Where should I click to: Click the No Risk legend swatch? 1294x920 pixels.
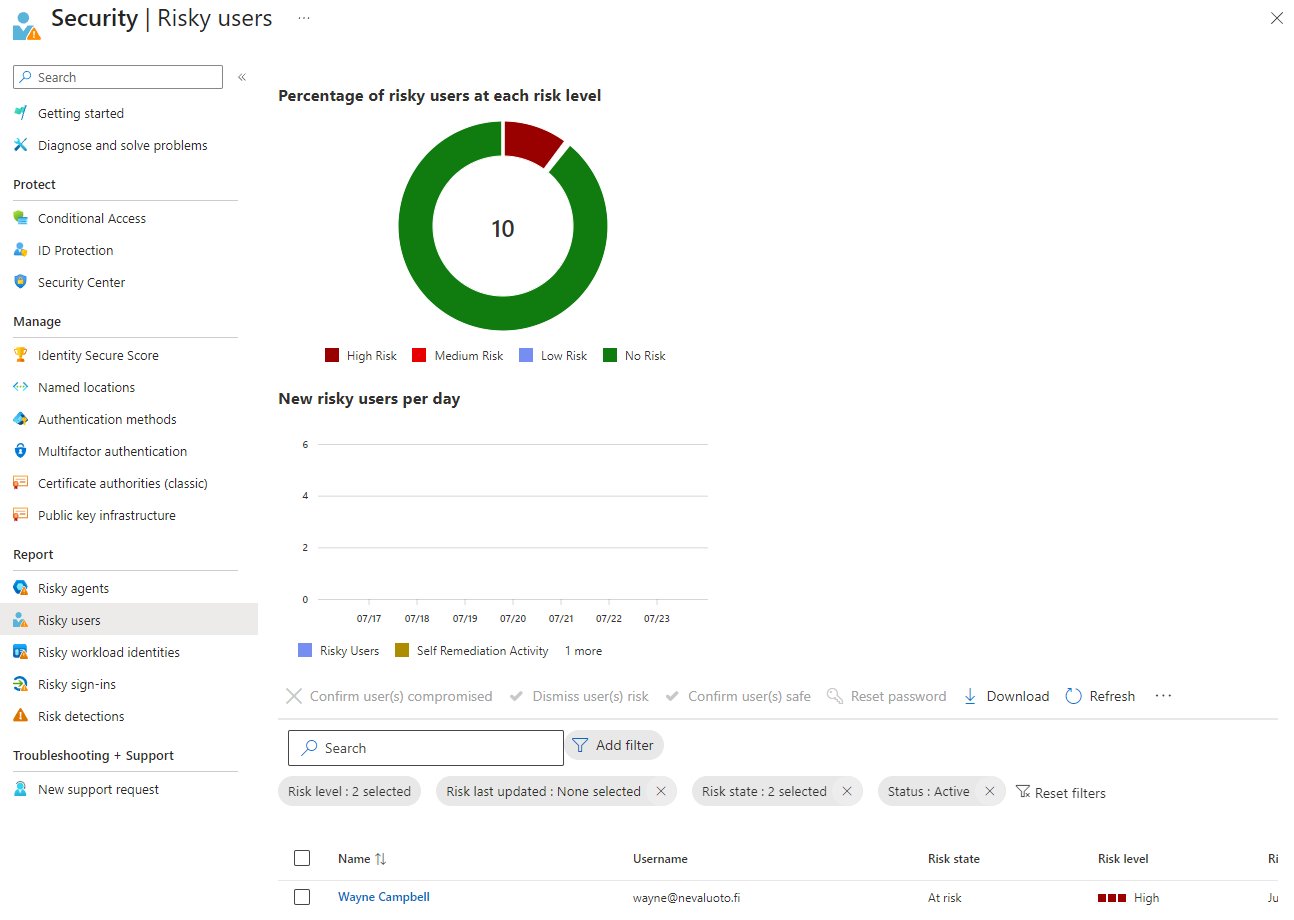click(x=610, y=355)
